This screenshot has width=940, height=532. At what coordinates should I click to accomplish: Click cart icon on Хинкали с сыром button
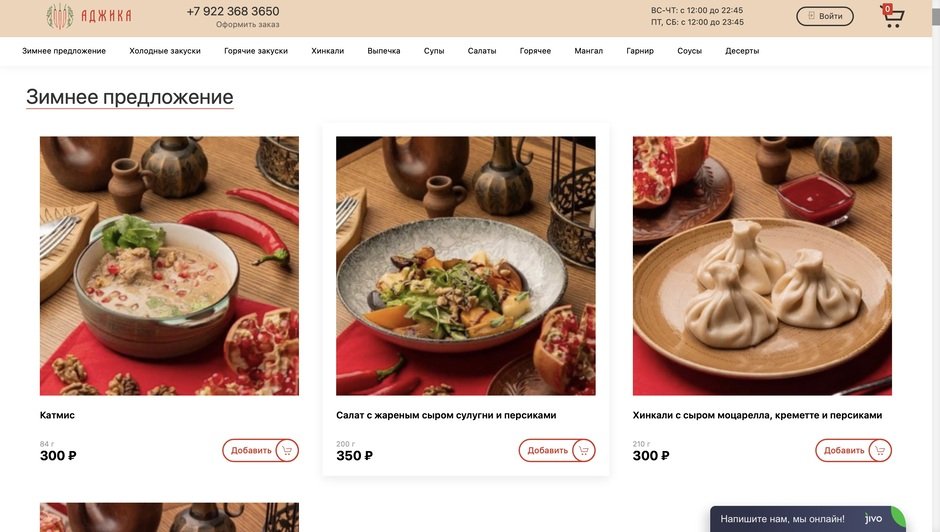(879, 450)
